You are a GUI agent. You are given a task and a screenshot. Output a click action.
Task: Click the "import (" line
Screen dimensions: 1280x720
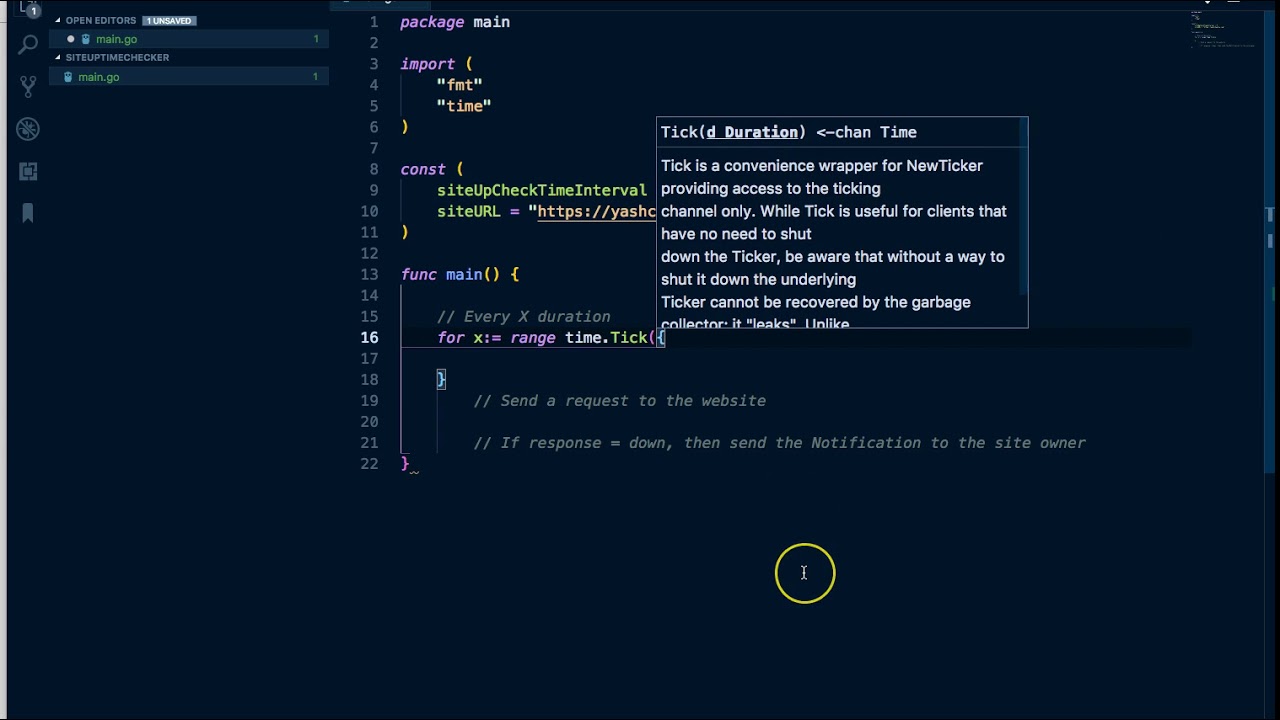click(x=437, y=64)
